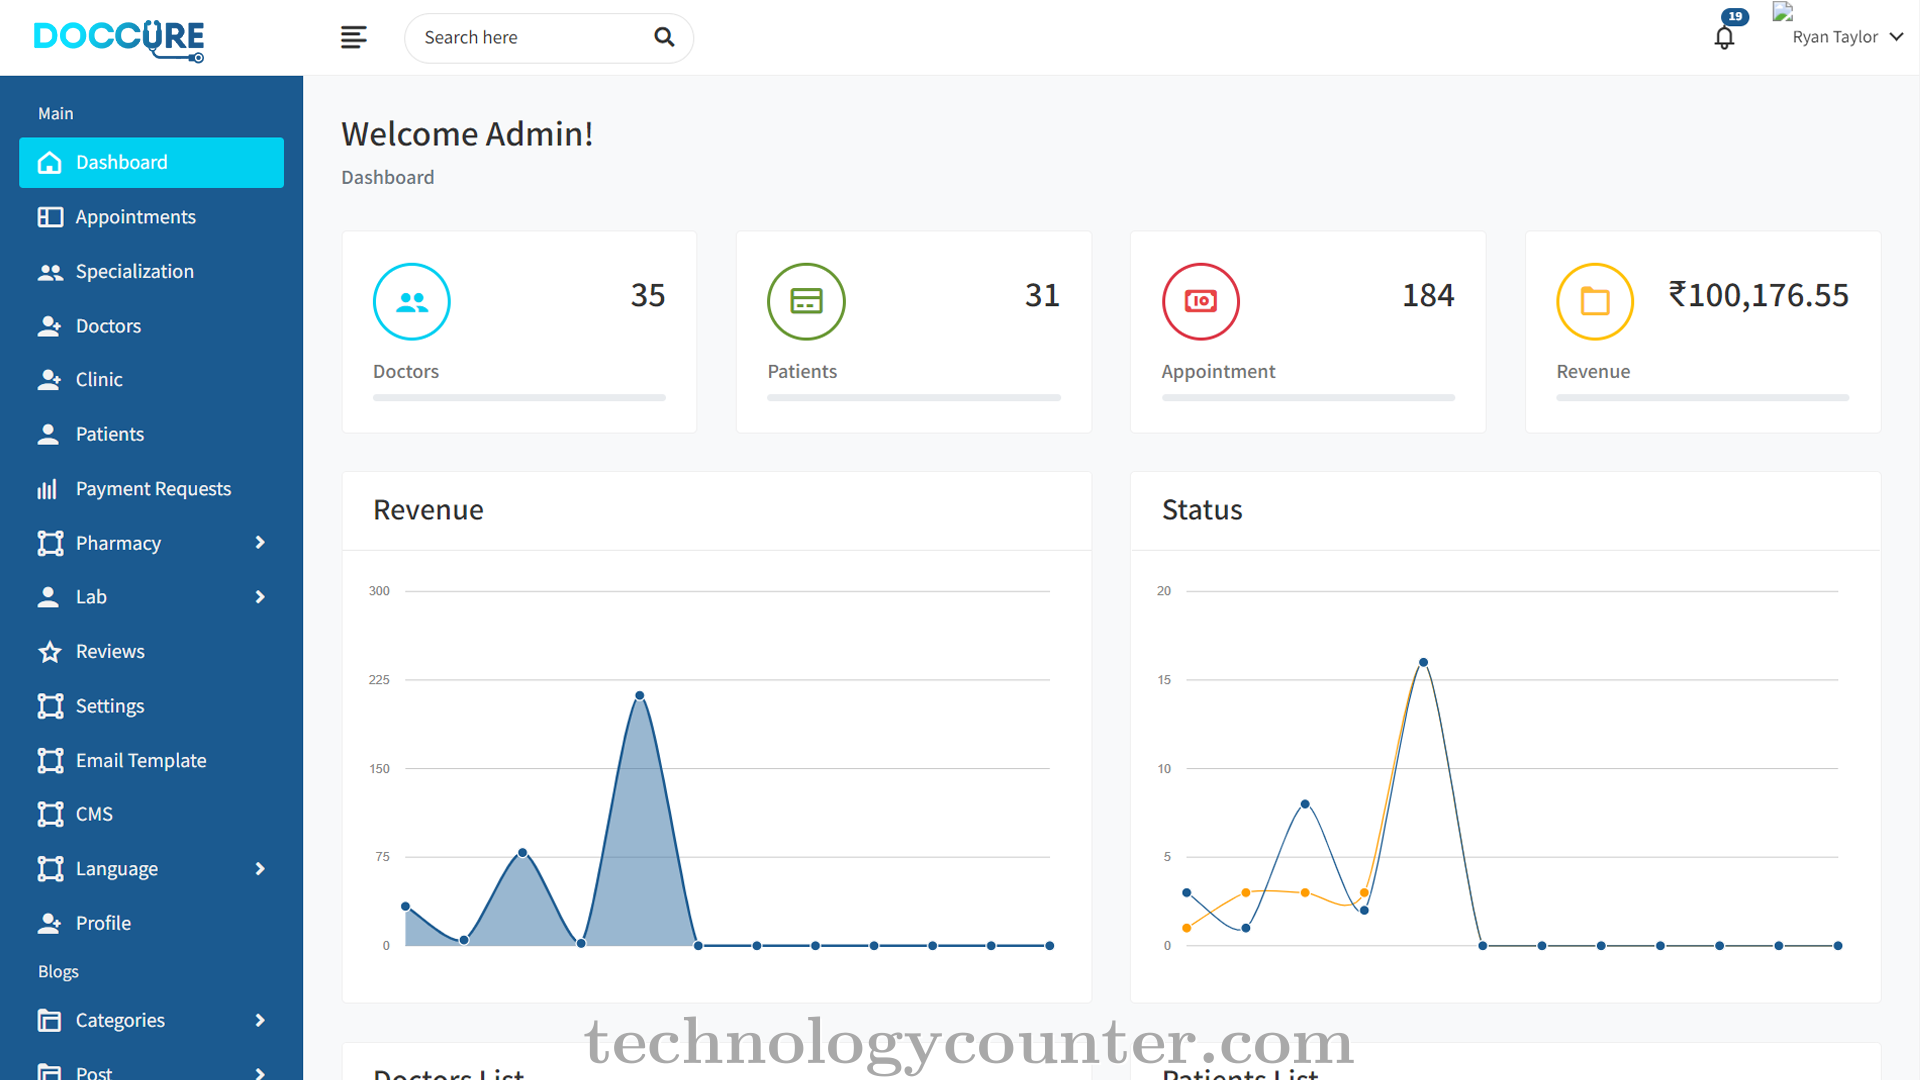Image resolution: width=1920 pixels, height=1080 pixels.
Task: Go to Reviews page
Action: [151, 652]
